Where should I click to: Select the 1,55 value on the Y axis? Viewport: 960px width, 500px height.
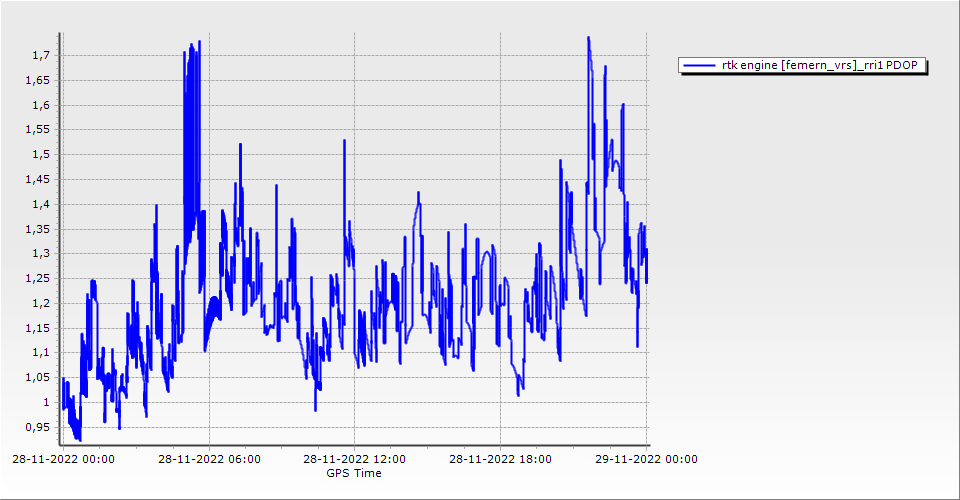click(x=37, y=130)
